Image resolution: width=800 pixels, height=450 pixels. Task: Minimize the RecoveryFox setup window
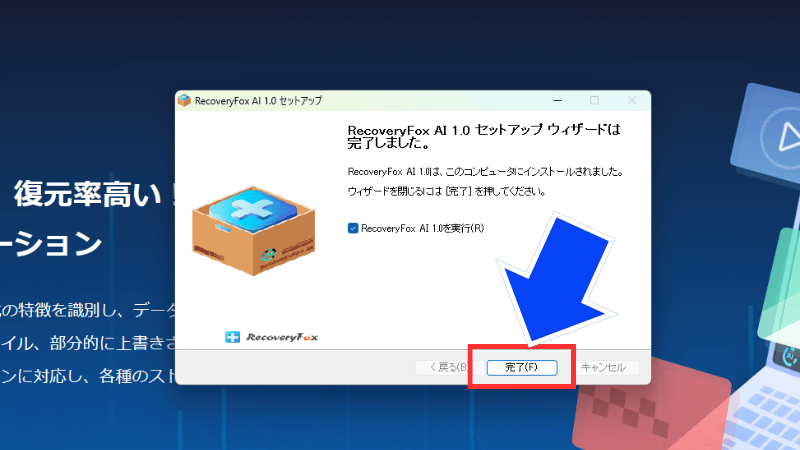click(x=558, y=101)
